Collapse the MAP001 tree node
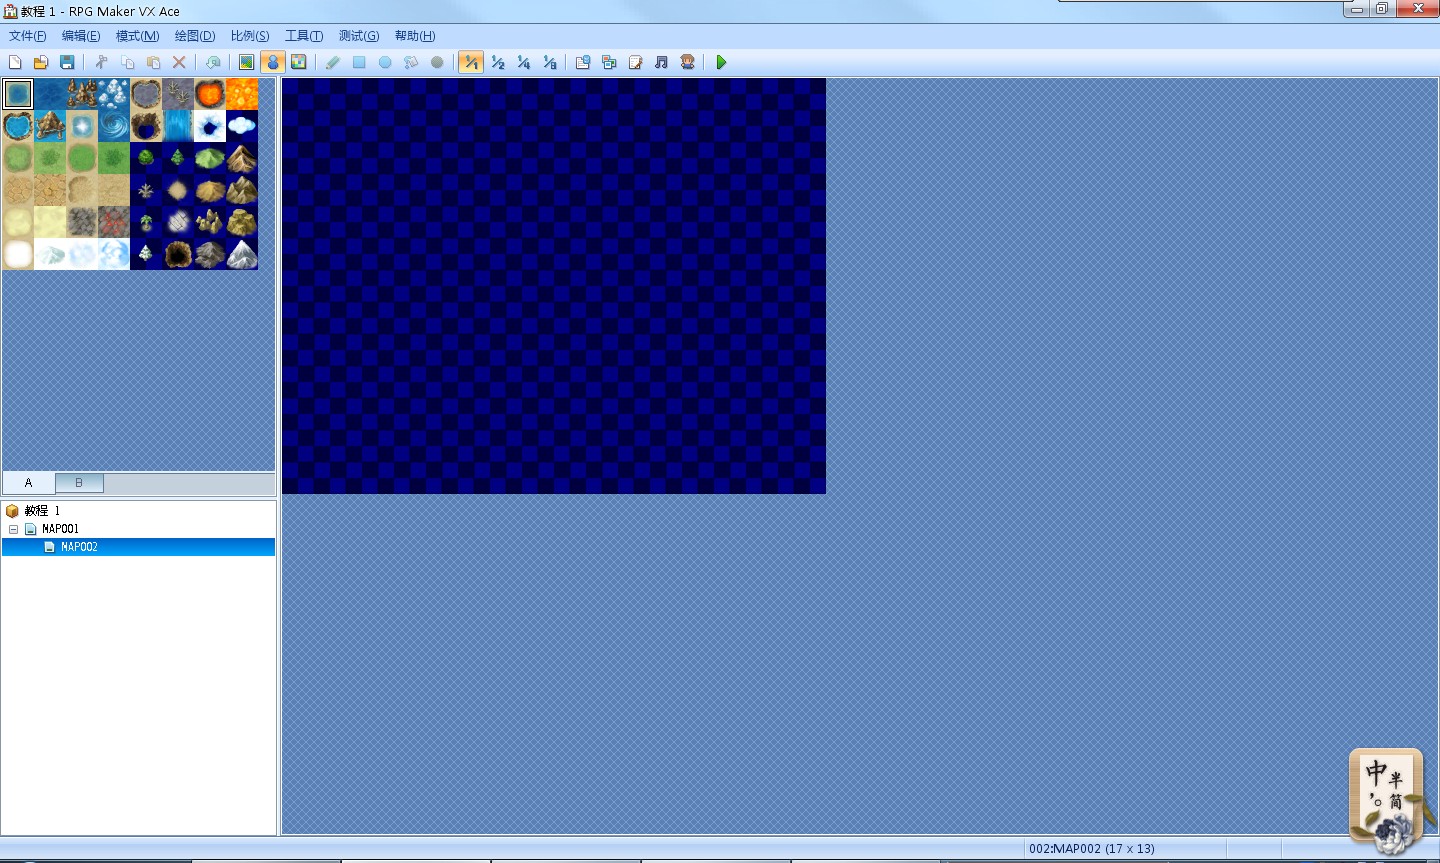The width and height of the screenshot is (1440, 863). tap(13, 529)
